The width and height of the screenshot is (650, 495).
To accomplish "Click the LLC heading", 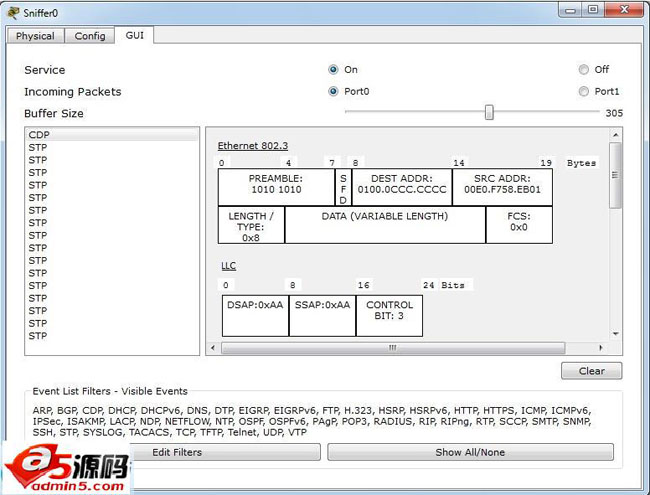I will (228, 266).
